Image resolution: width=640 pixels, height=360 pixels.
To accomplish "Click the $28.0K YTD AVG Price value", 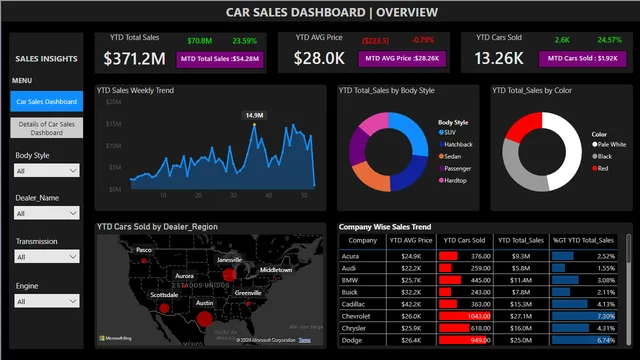I will click(319, 58).
